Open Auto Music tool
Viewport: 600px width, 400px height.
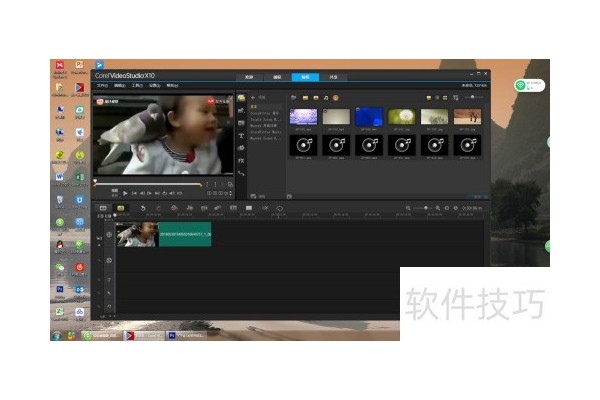[x=204, y=208]
